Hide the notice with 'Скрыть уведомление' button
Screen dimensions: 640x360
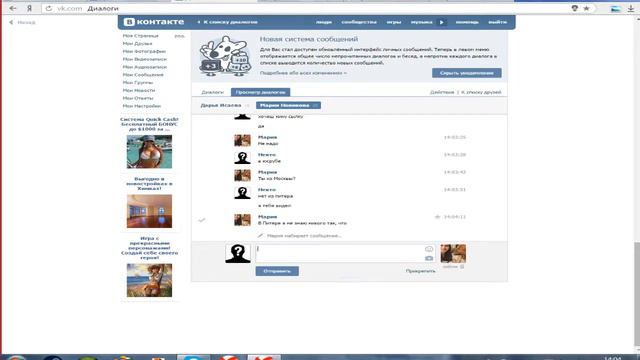[x=467, y=73]
